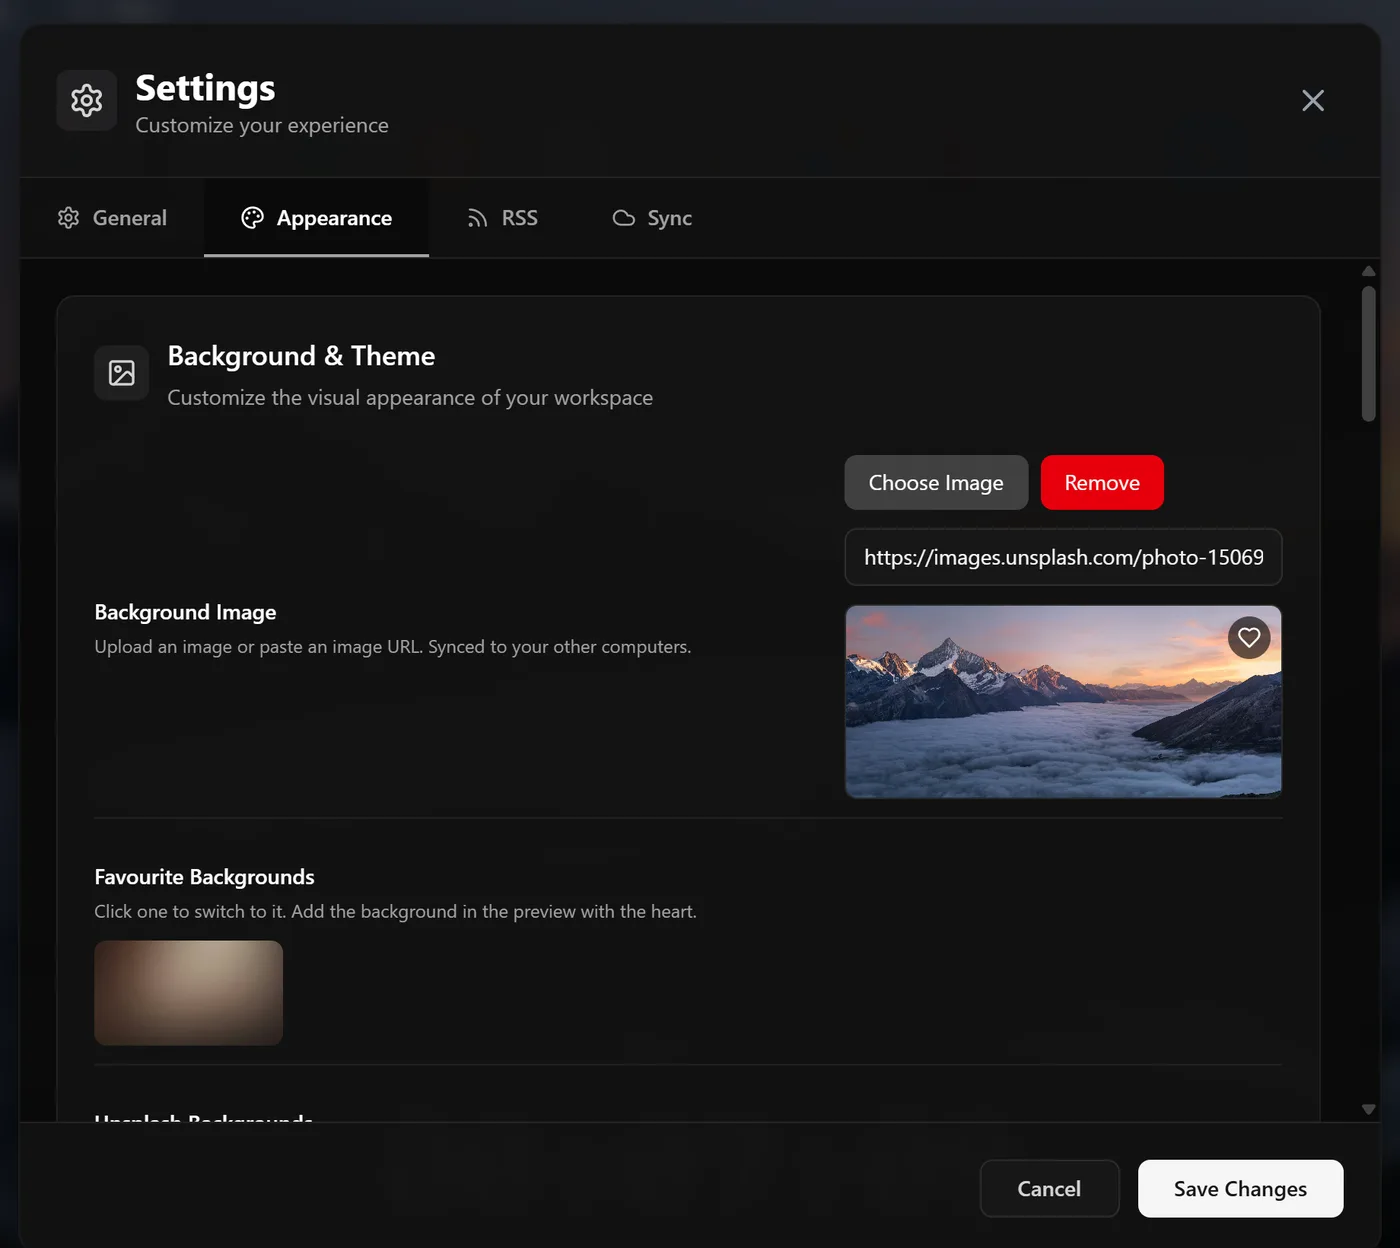Click the Background Image label
1400x1248 pixels.
(x=185, y=612)
